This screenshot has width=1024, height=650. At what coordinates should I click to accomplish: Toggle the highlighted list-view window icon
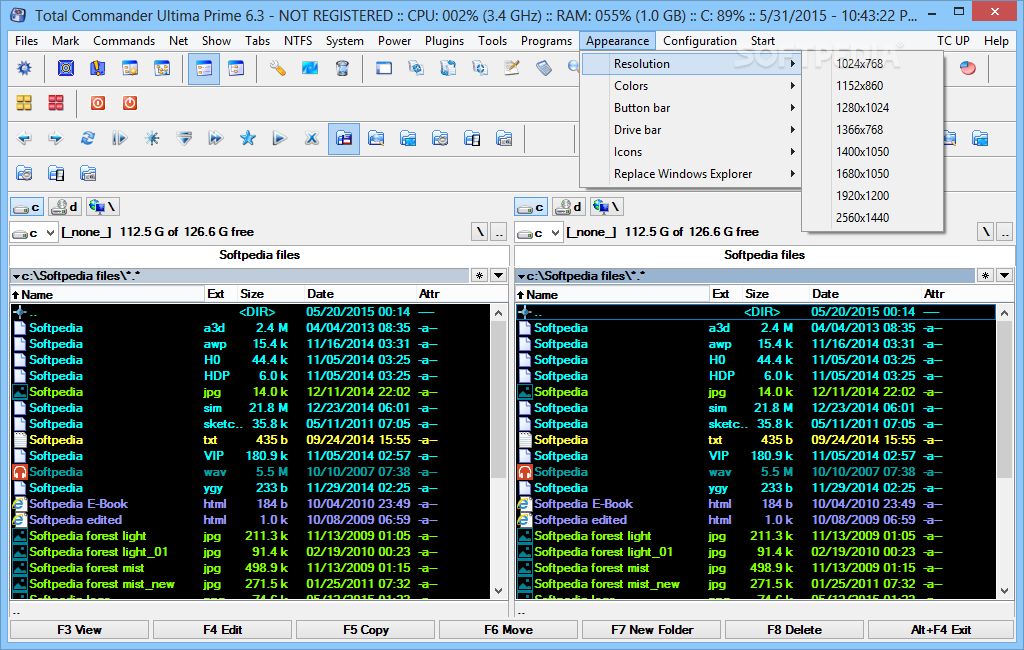[204, 68]
